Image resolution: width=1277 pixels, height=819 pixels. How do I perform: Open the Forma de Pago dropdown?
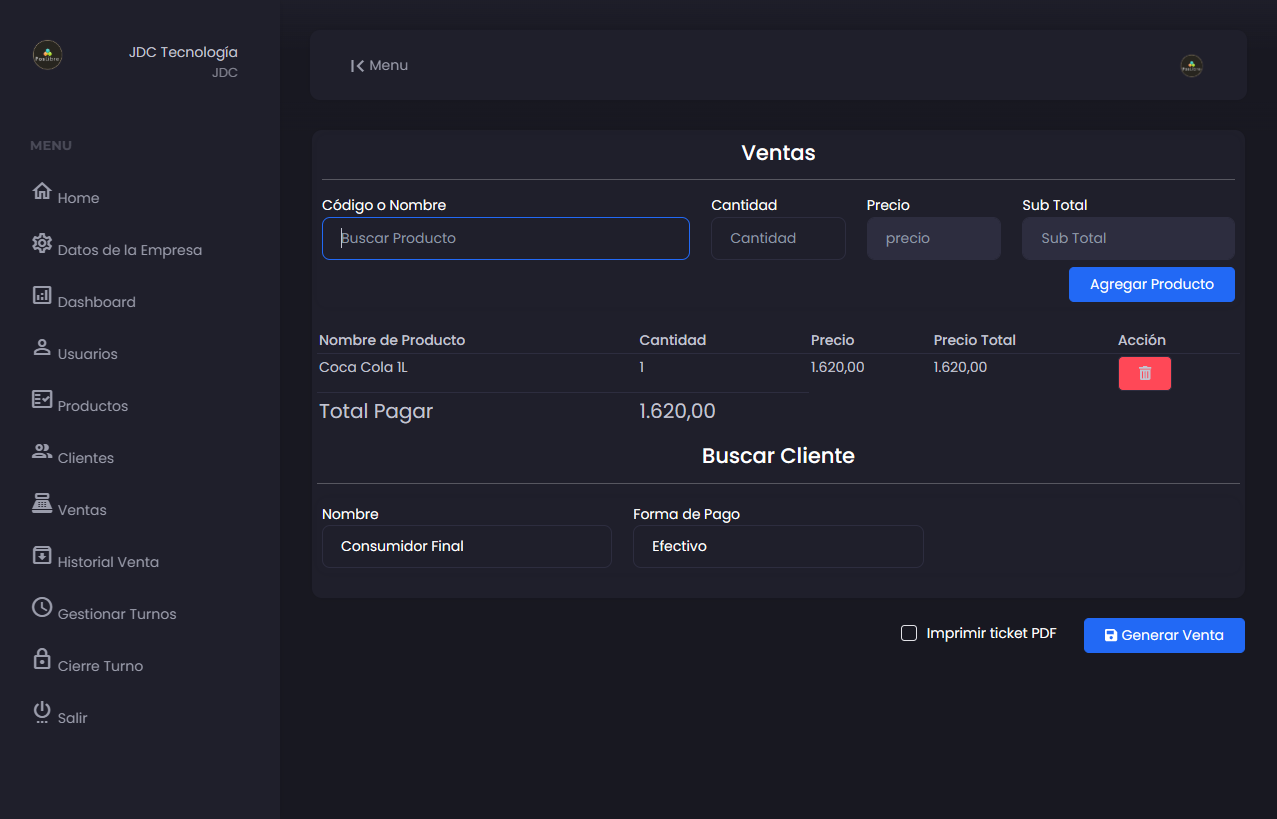[x=777, y=546]
